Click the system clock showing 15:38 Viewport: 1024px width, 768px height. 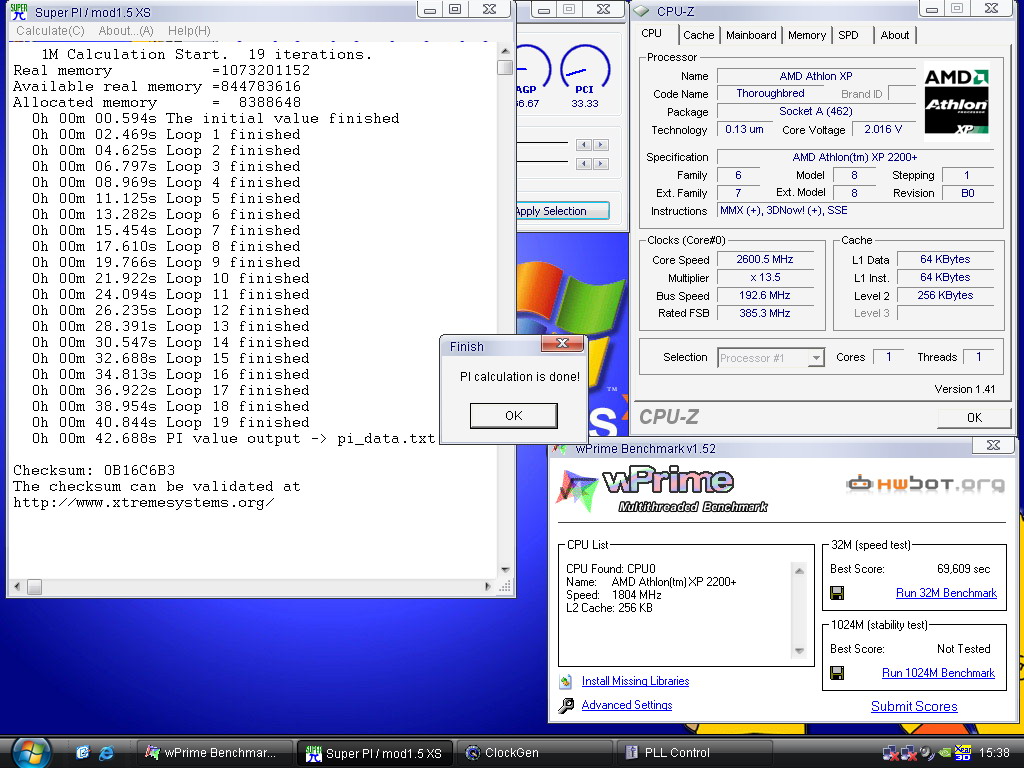click(x=994, y=753)
